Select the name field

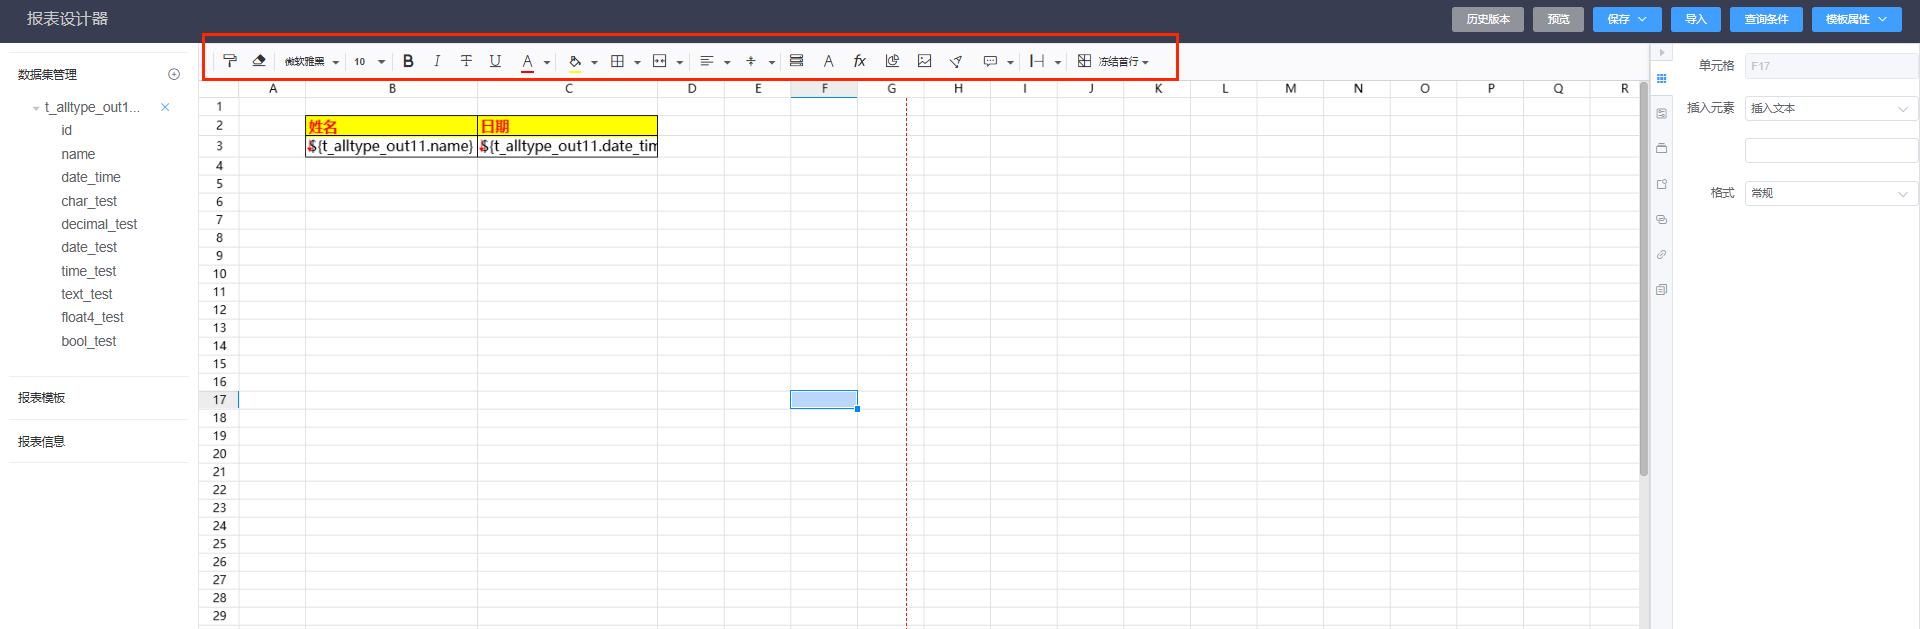point(78,154)
